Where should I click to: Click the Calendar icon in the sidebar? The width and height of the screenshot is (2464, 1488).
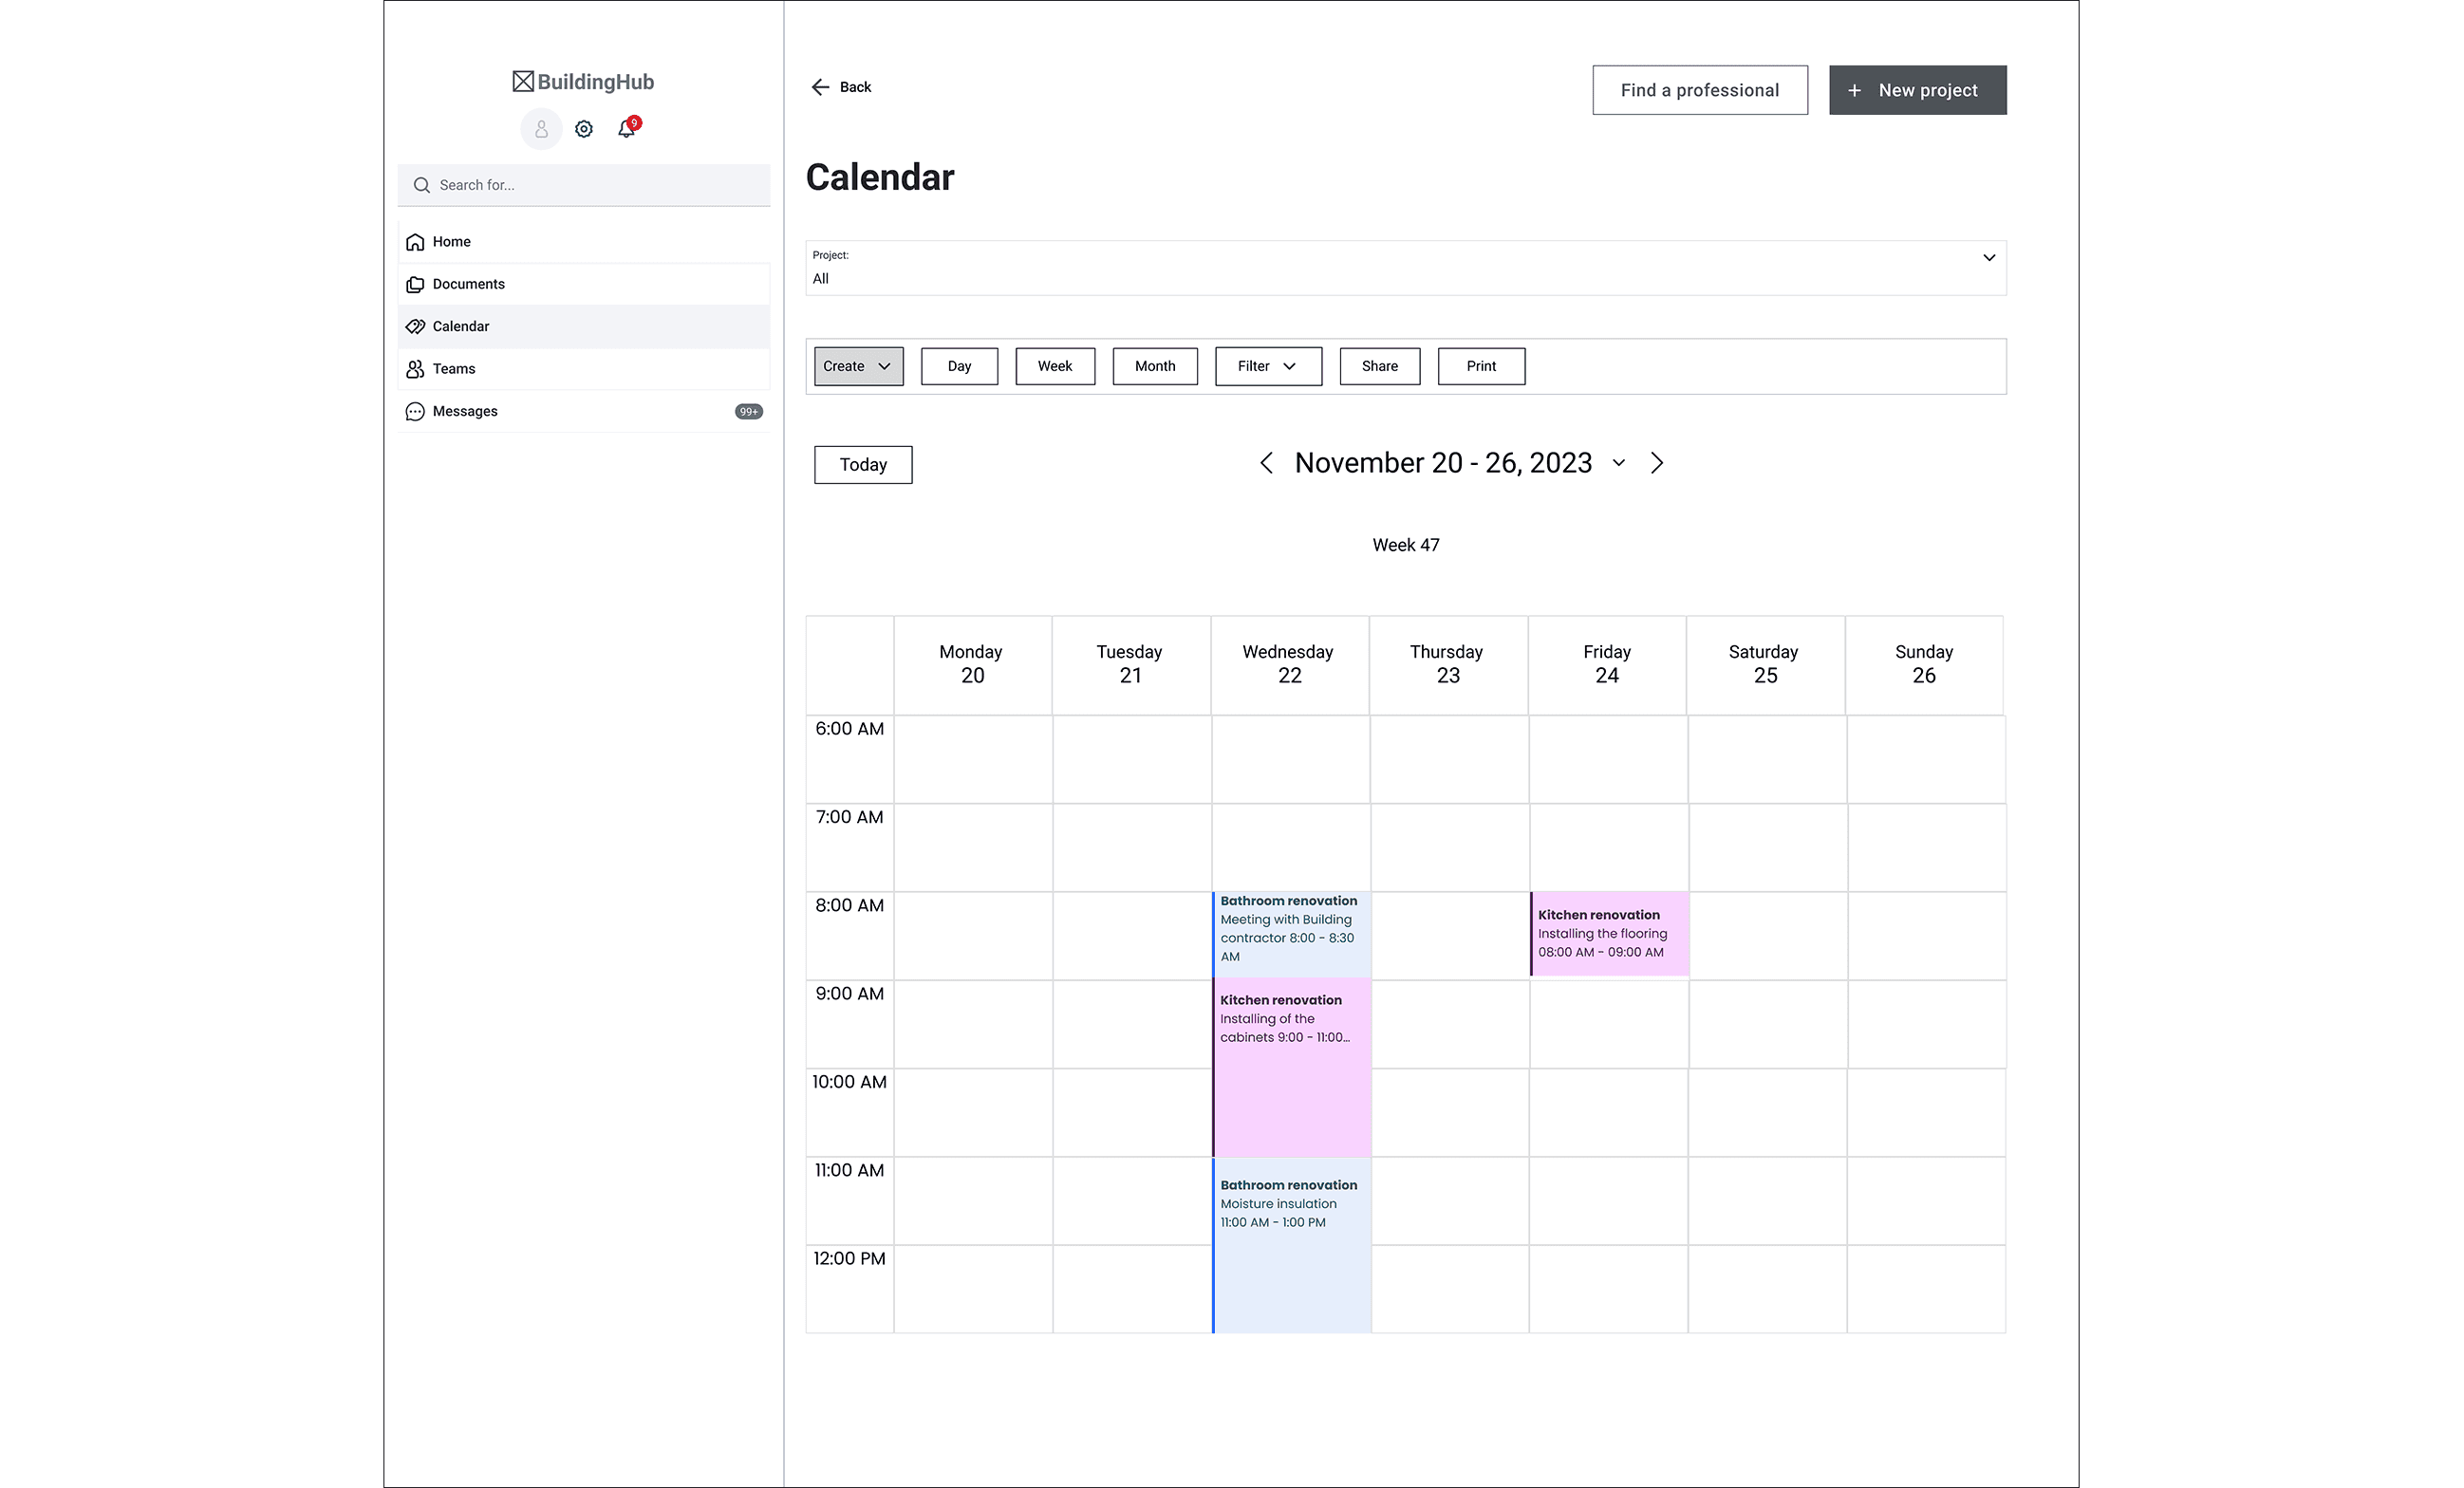(x=415, y=327)
